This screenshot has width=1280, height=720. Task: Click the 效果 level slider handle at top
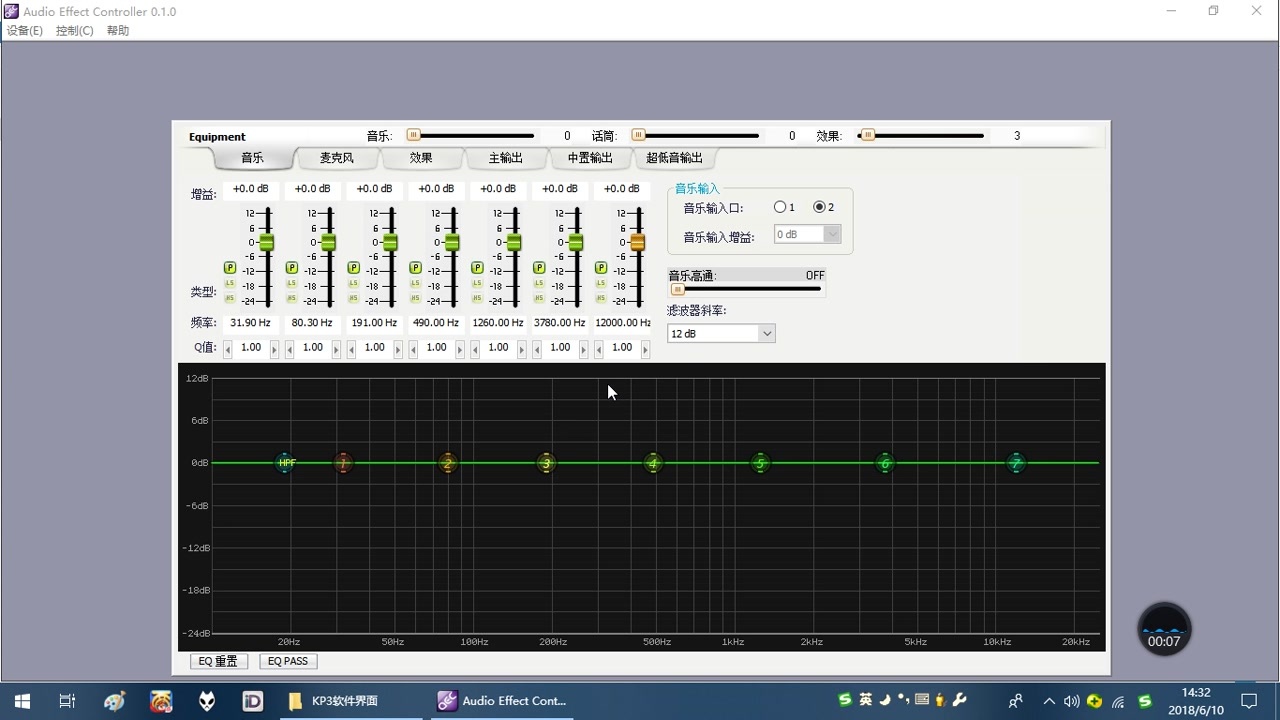click(x=868, y=135)
